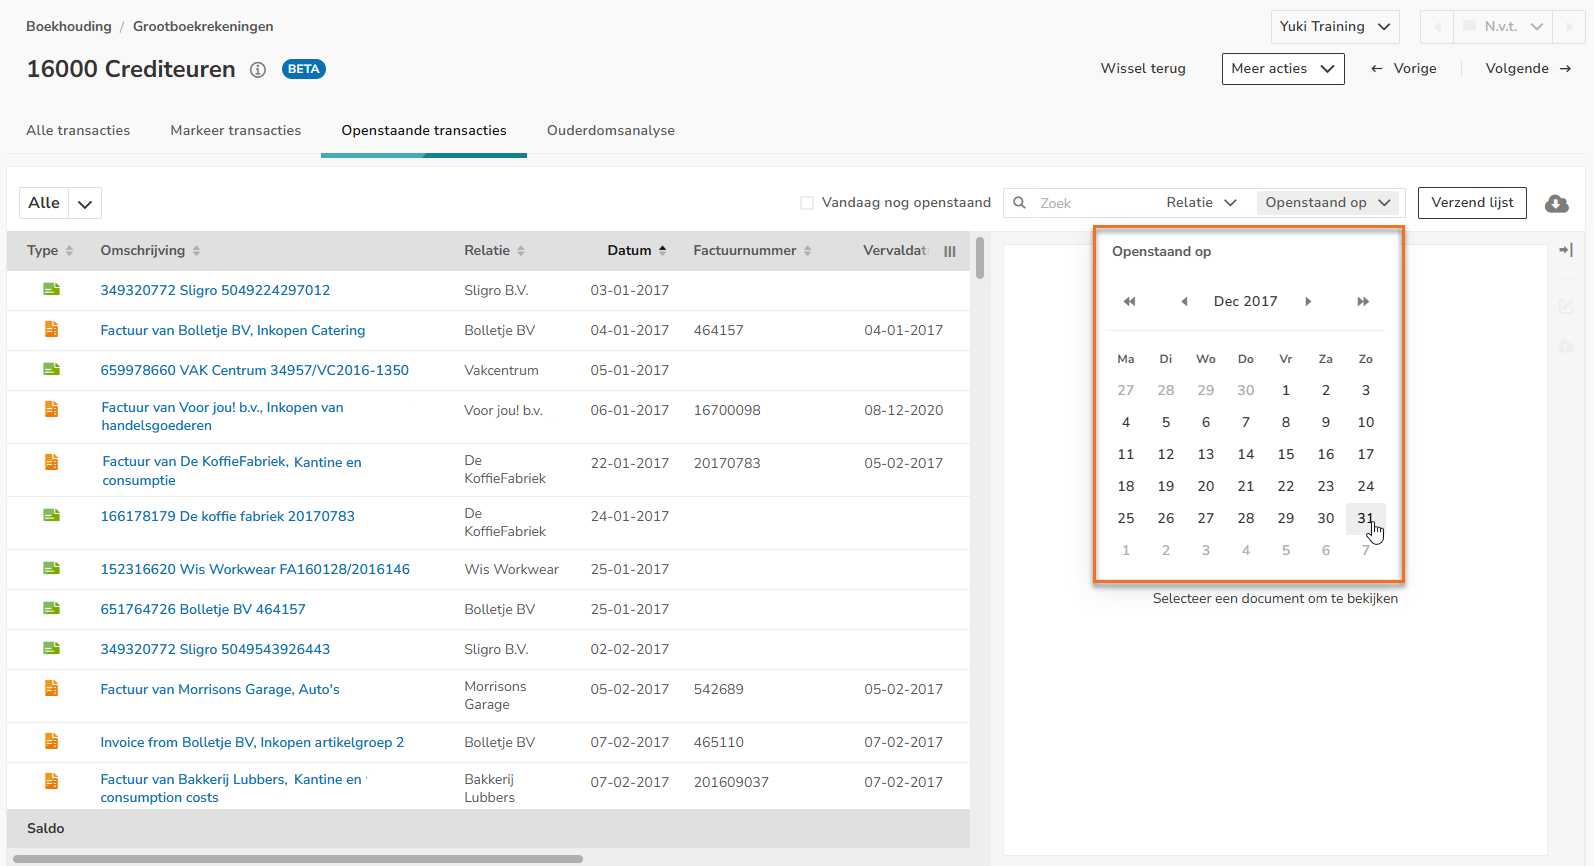Sort by the Datum column
This screenshot has width=1594, height=866.
click(636, 251)
